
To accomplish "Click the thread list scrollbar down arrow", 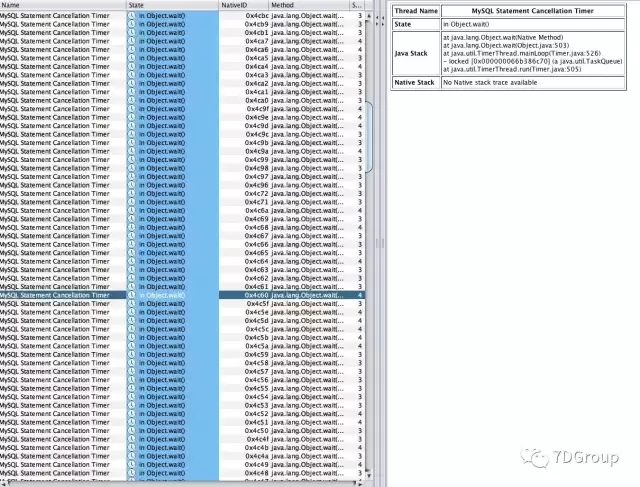I will (x=369, y=476).
